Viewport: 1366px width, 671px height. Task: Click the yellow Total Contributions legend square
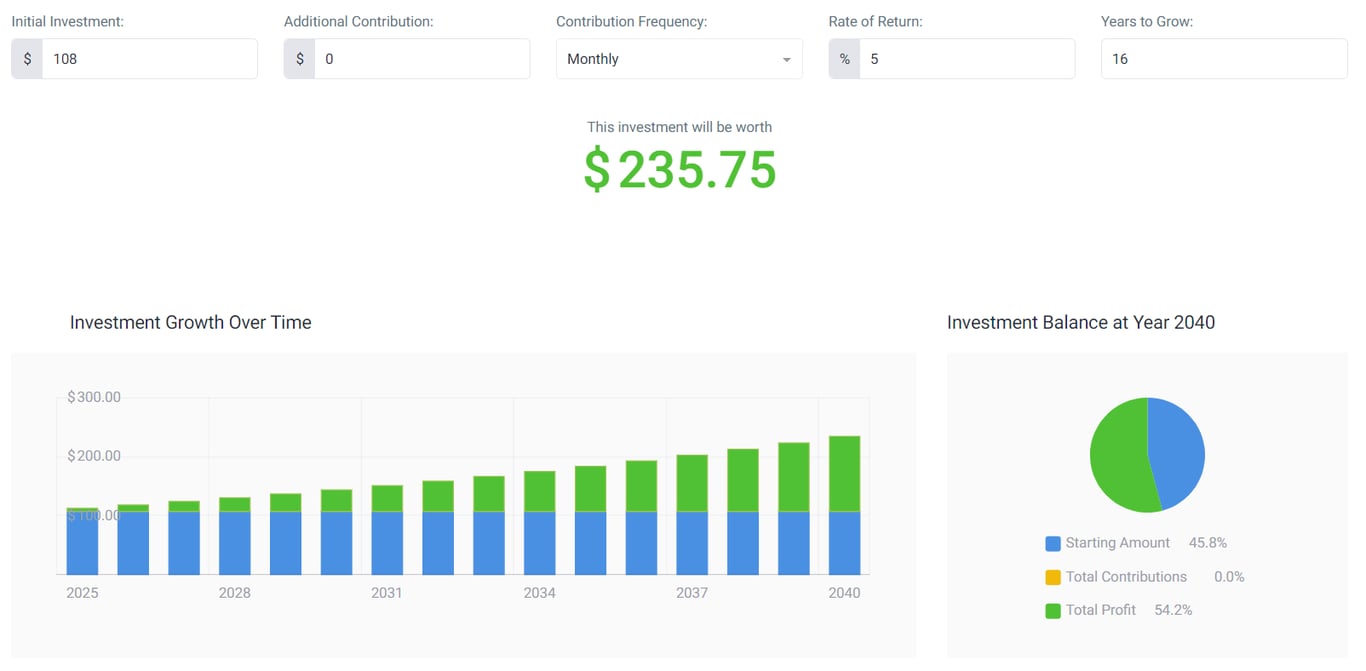[1052, 576]
